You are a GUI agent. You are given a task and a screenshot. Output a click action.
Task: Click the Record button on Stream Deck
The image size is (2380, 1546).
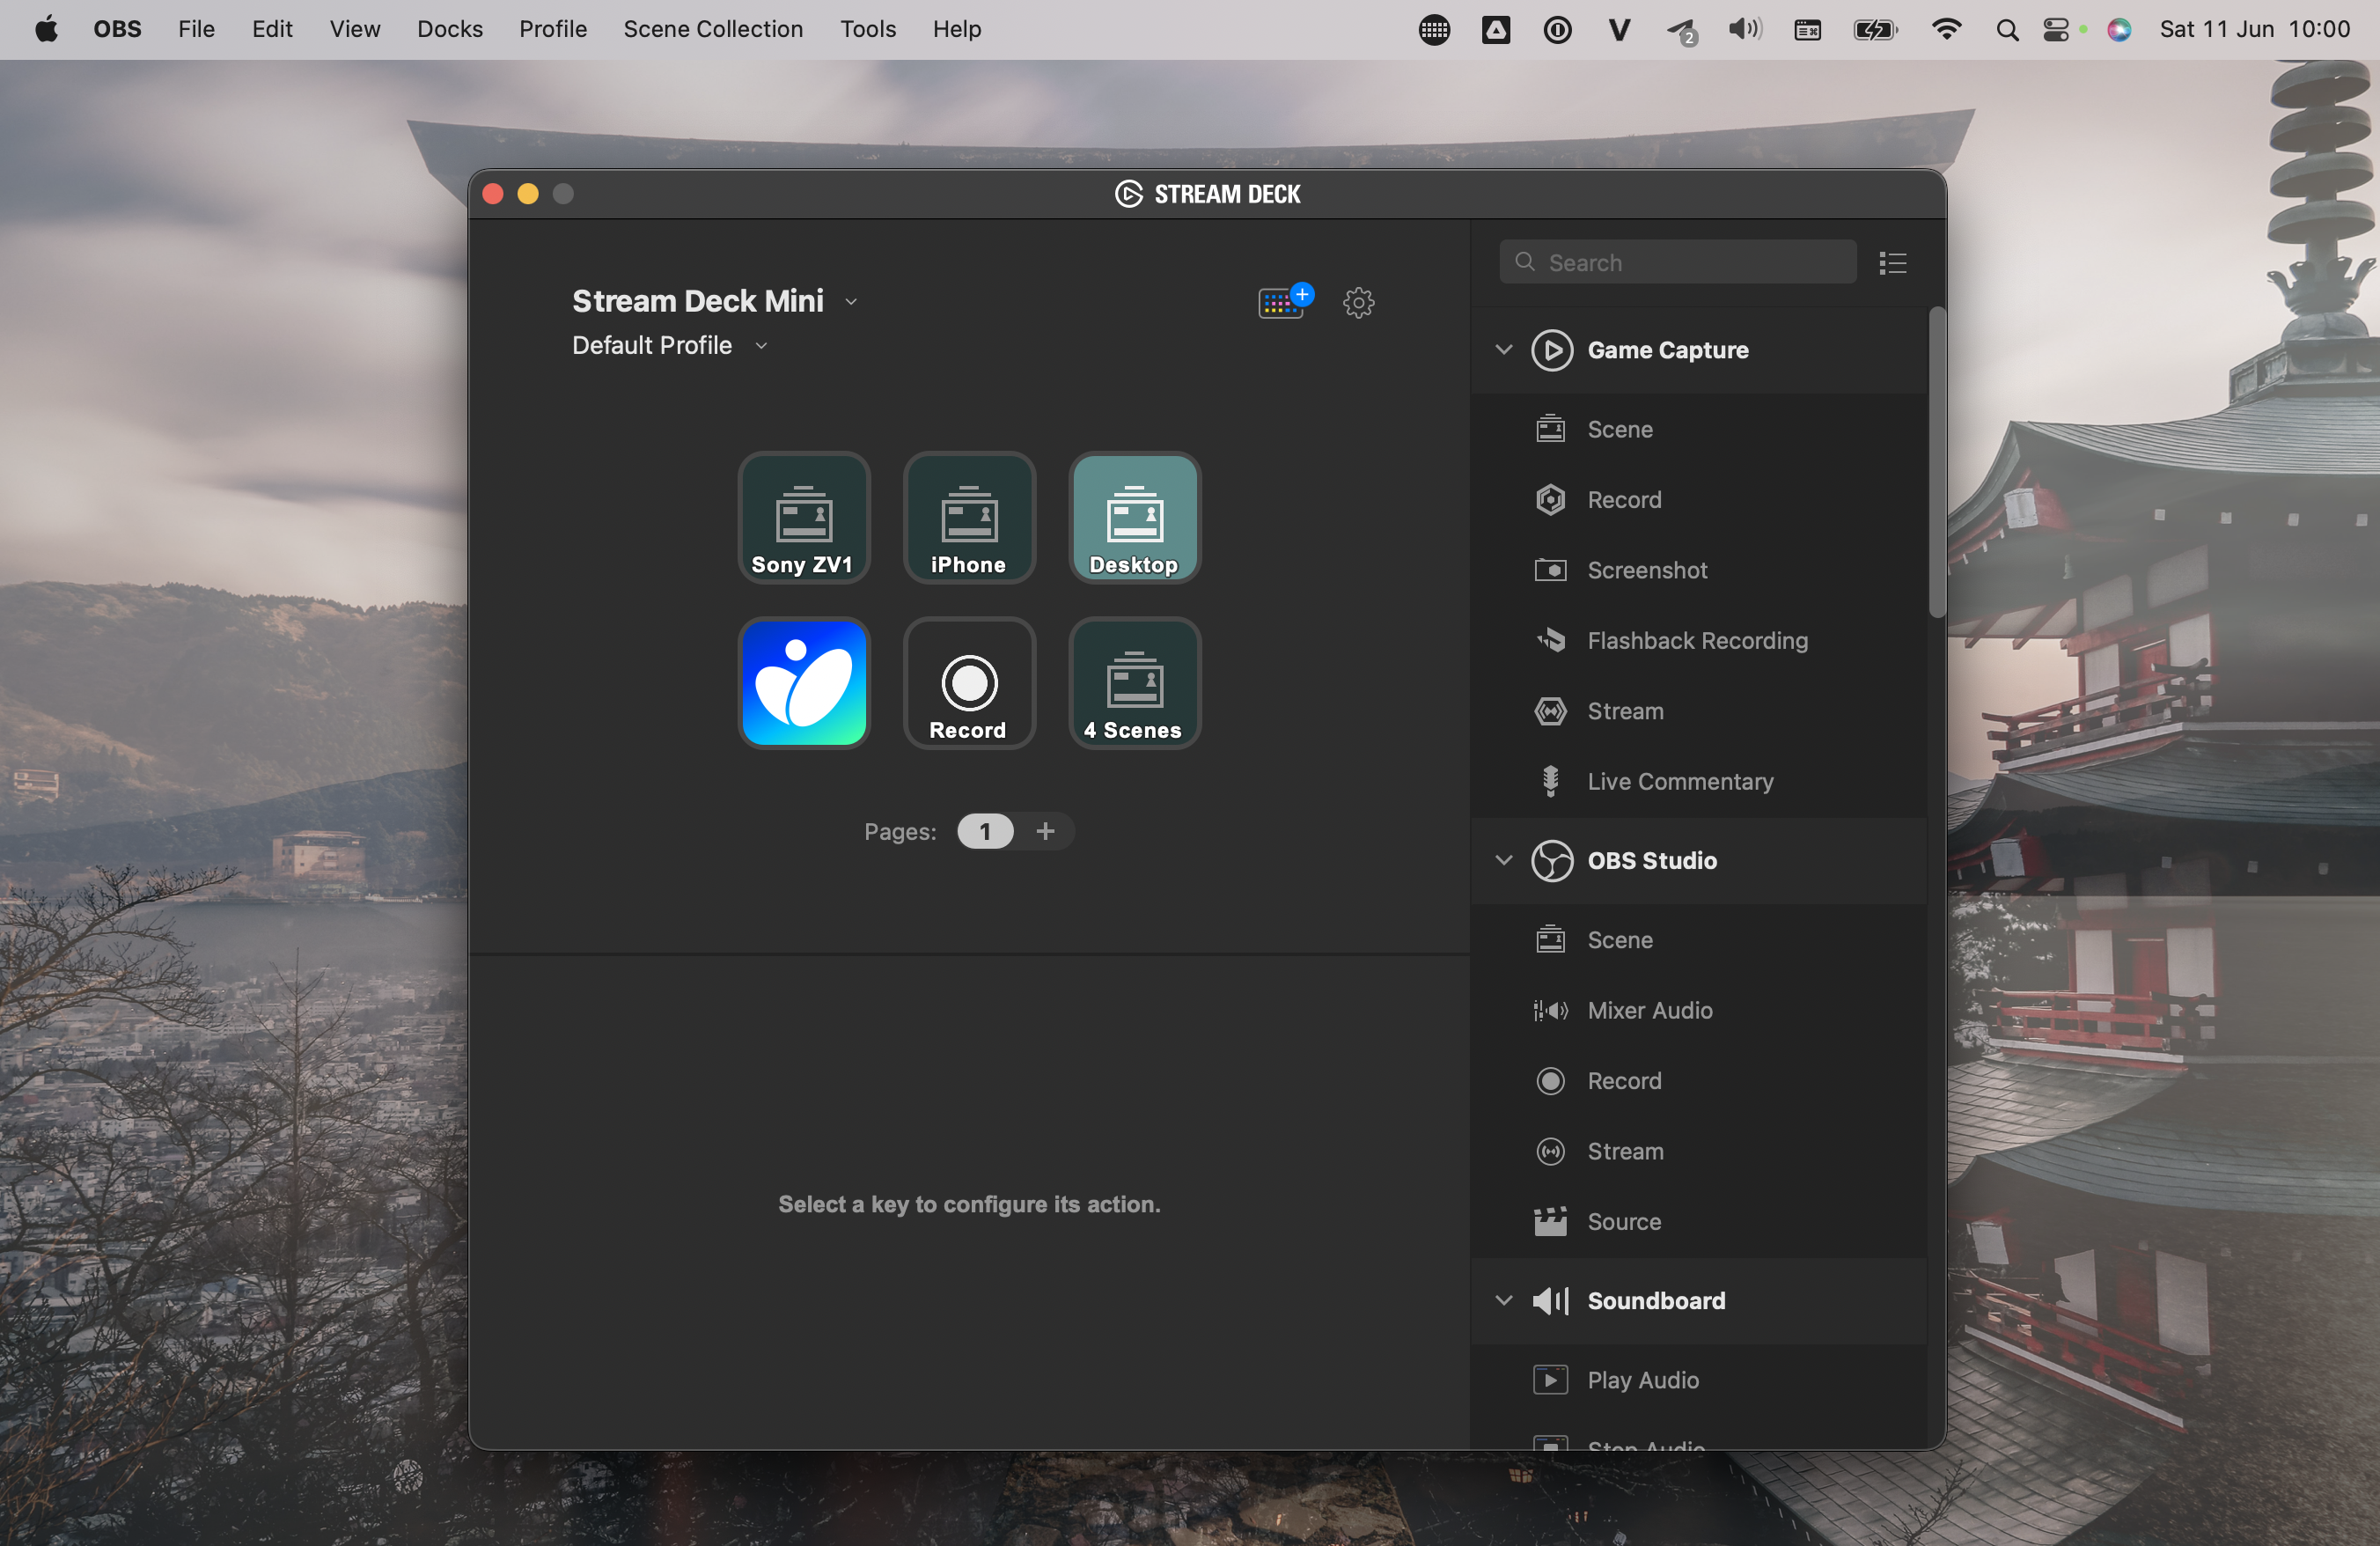pos(968,682)
